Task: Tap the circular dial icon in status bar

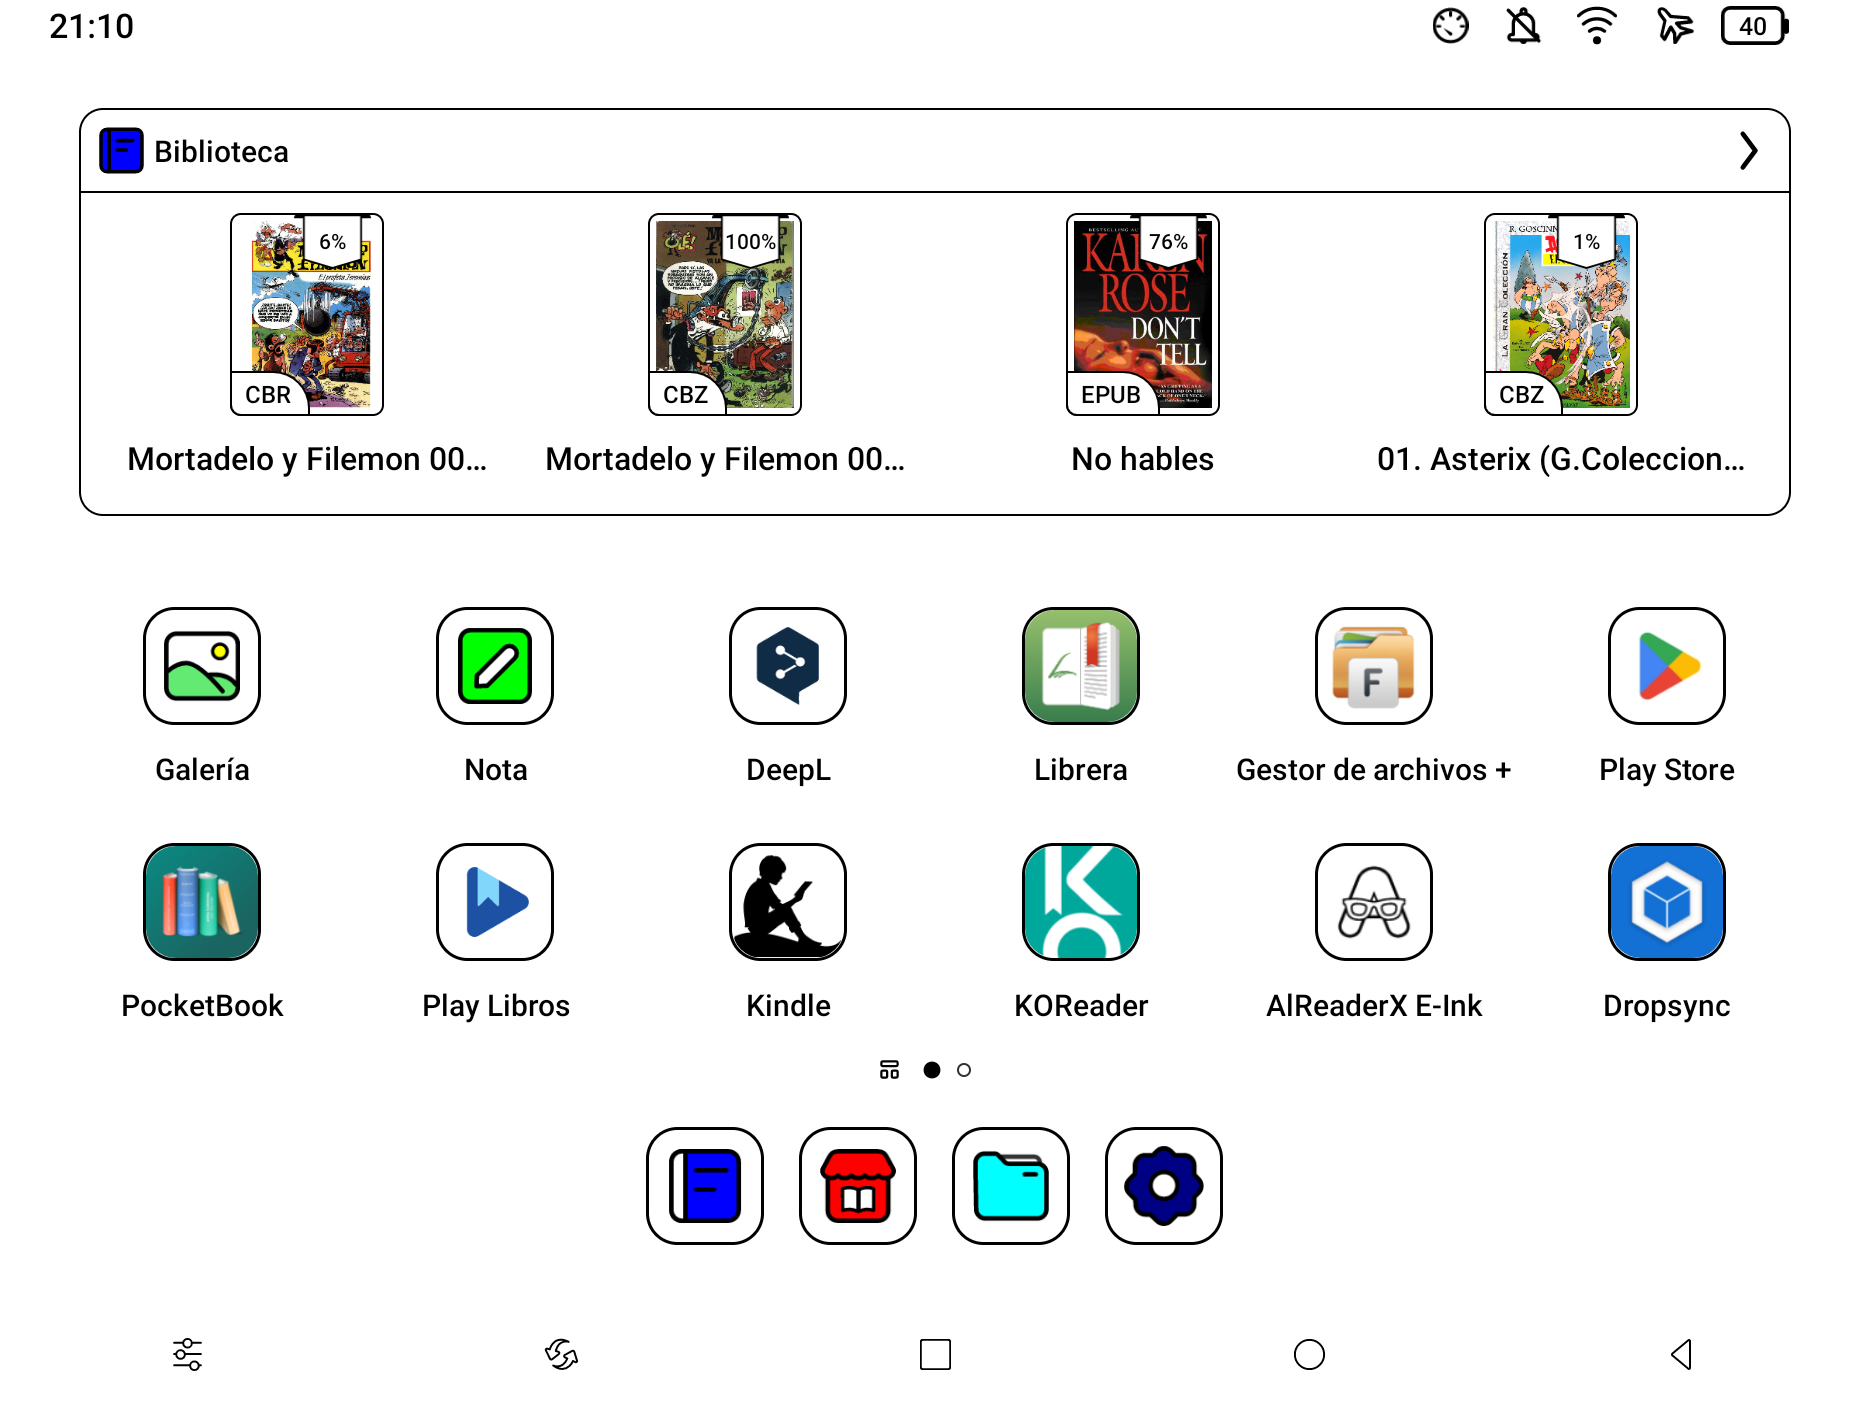Action: 1450,26
